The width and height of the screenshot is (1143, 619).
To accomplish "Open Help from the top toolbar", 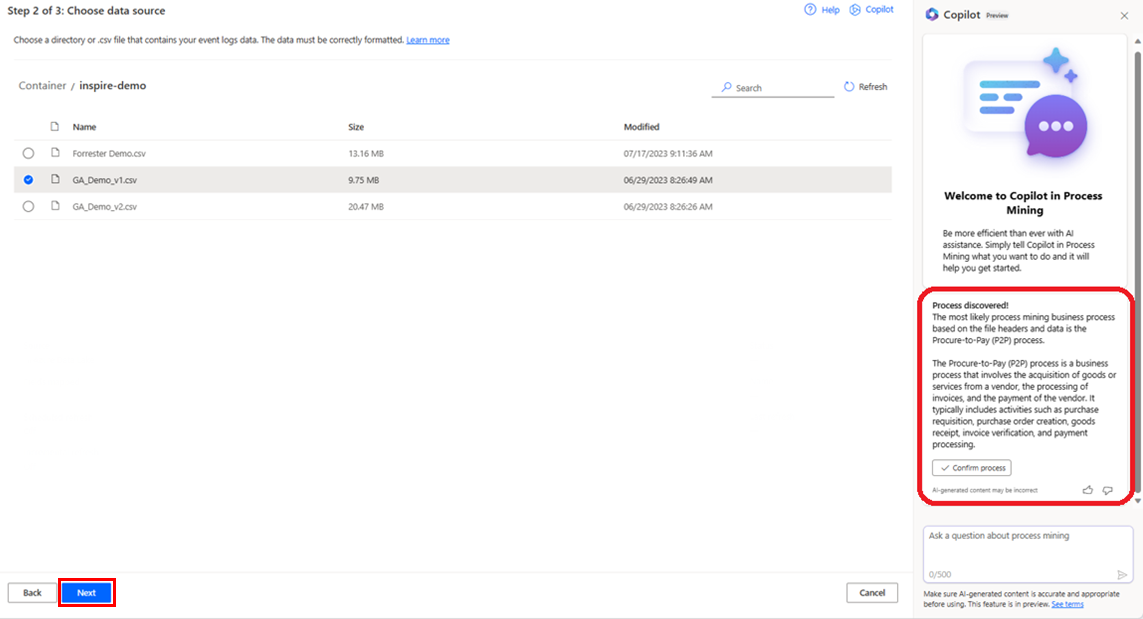I will point(820,9).
